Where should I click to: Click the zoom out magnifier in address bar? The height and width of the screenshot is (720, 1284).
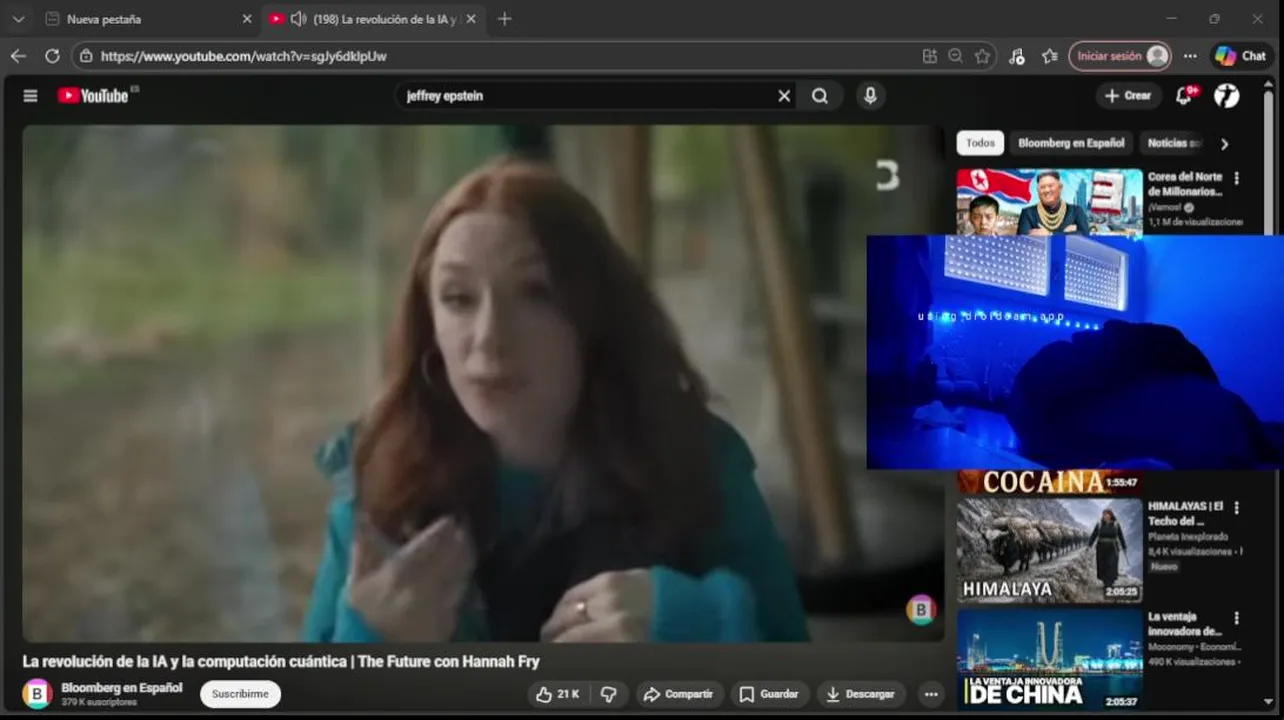tap(956, 56)
